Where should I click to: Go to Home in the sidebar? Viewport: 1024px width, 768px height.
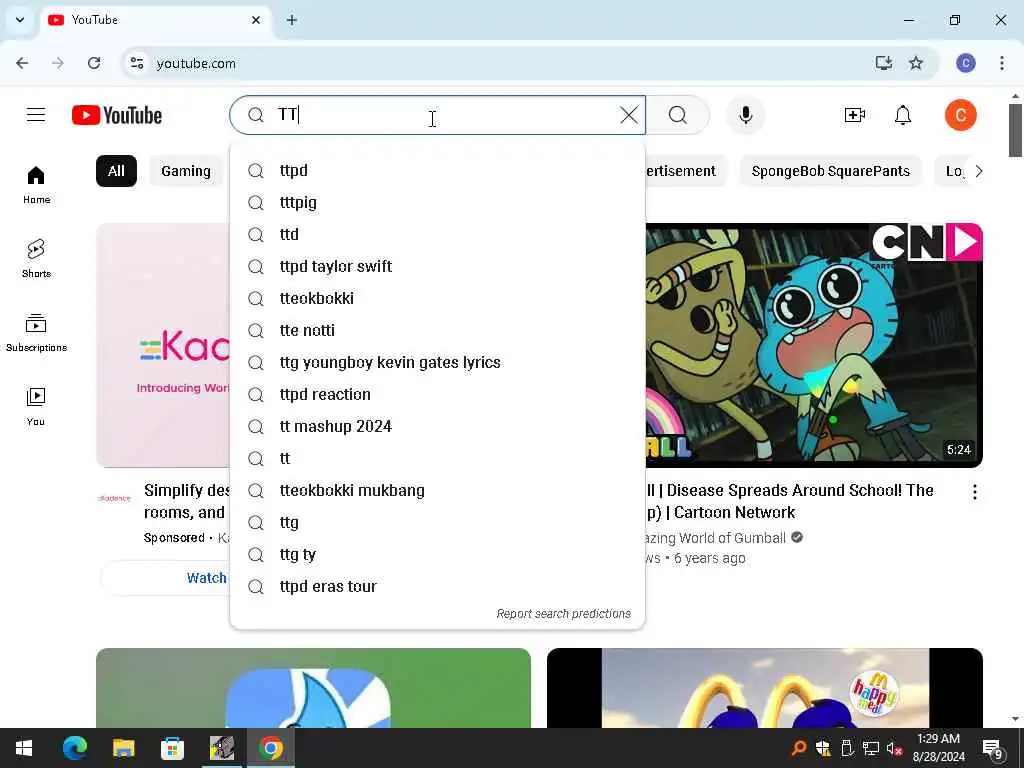(36, 185)
